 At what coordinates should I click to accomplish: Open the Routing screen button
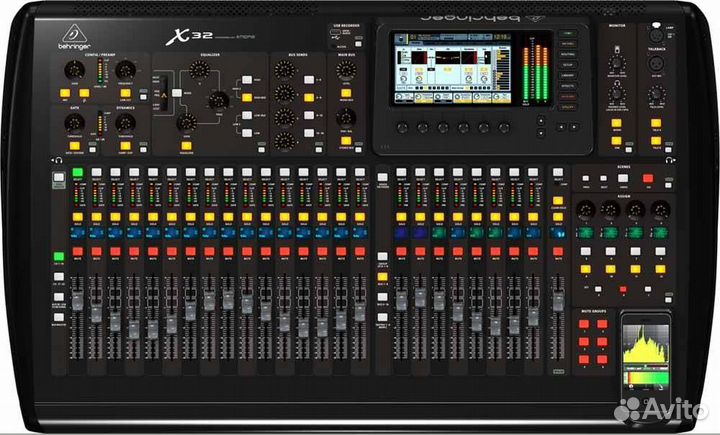click(568, 55)
